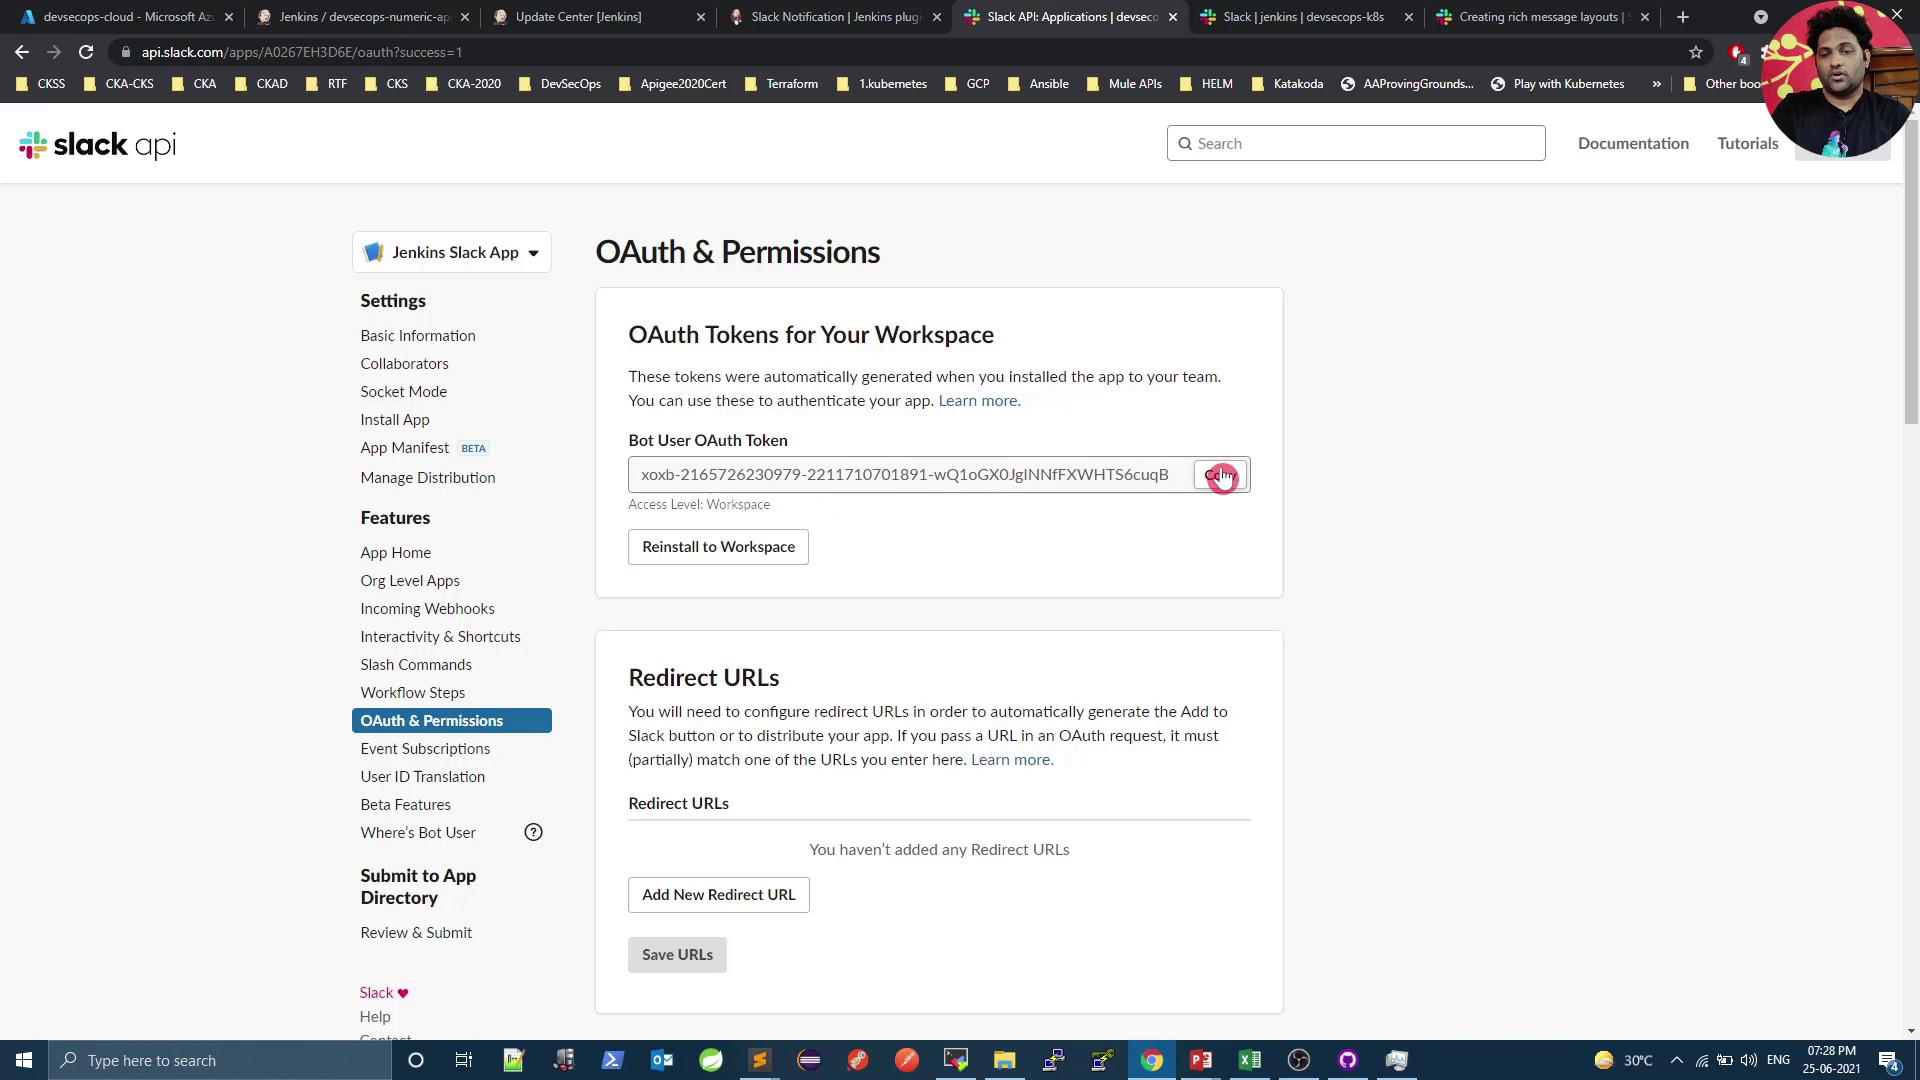Viewport: 1920px width, 1080px height.
Task: Go to Event Subscriptions in the sidebar
Action: (425, 748)
